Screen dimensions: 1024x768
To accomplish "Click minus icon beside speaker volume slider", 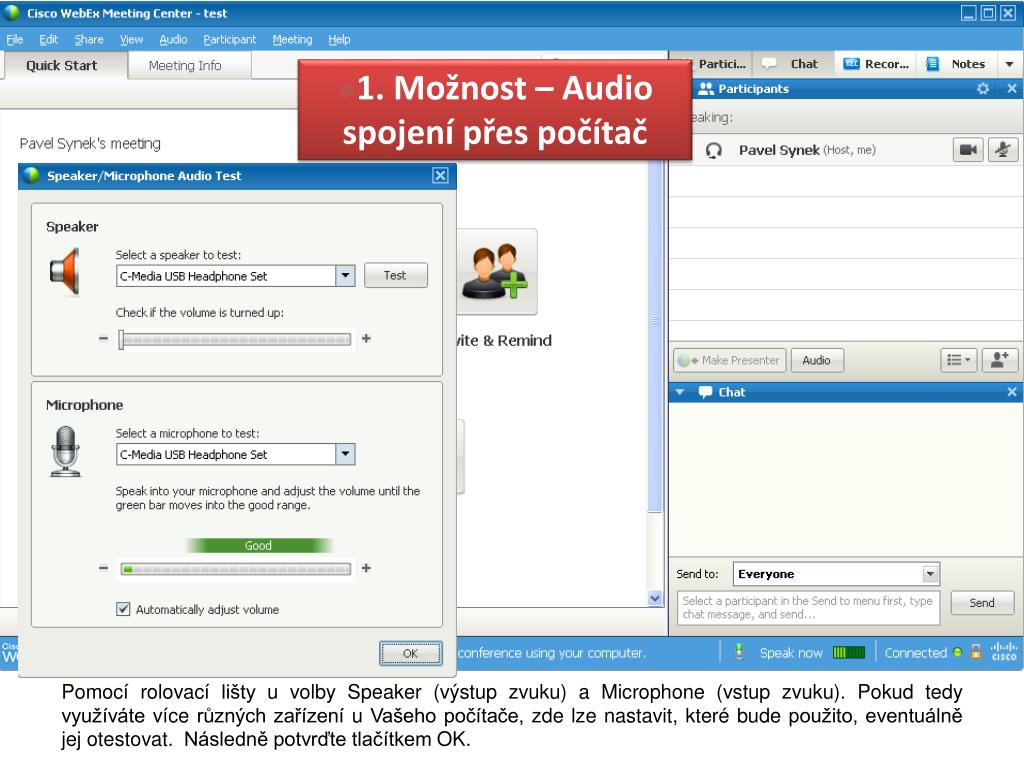I will pos(103,338).
